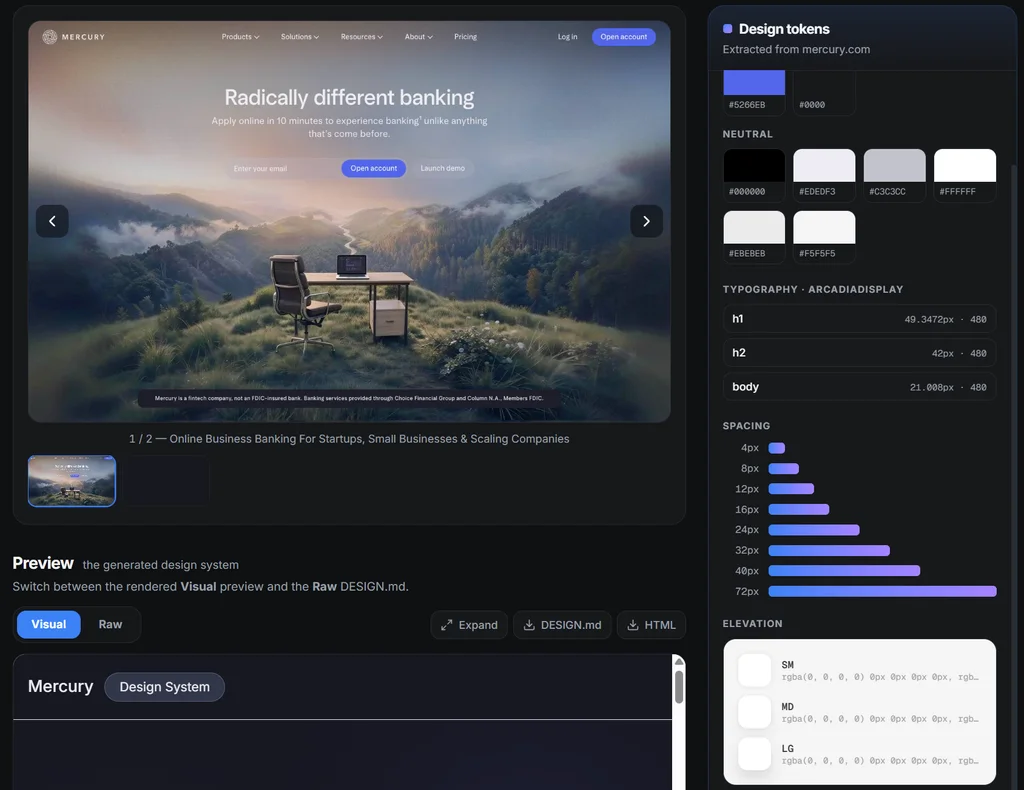Click the SM elevation sample box
The height and width of the screenshot is (790, 1024).
click(x=754, y=671)
